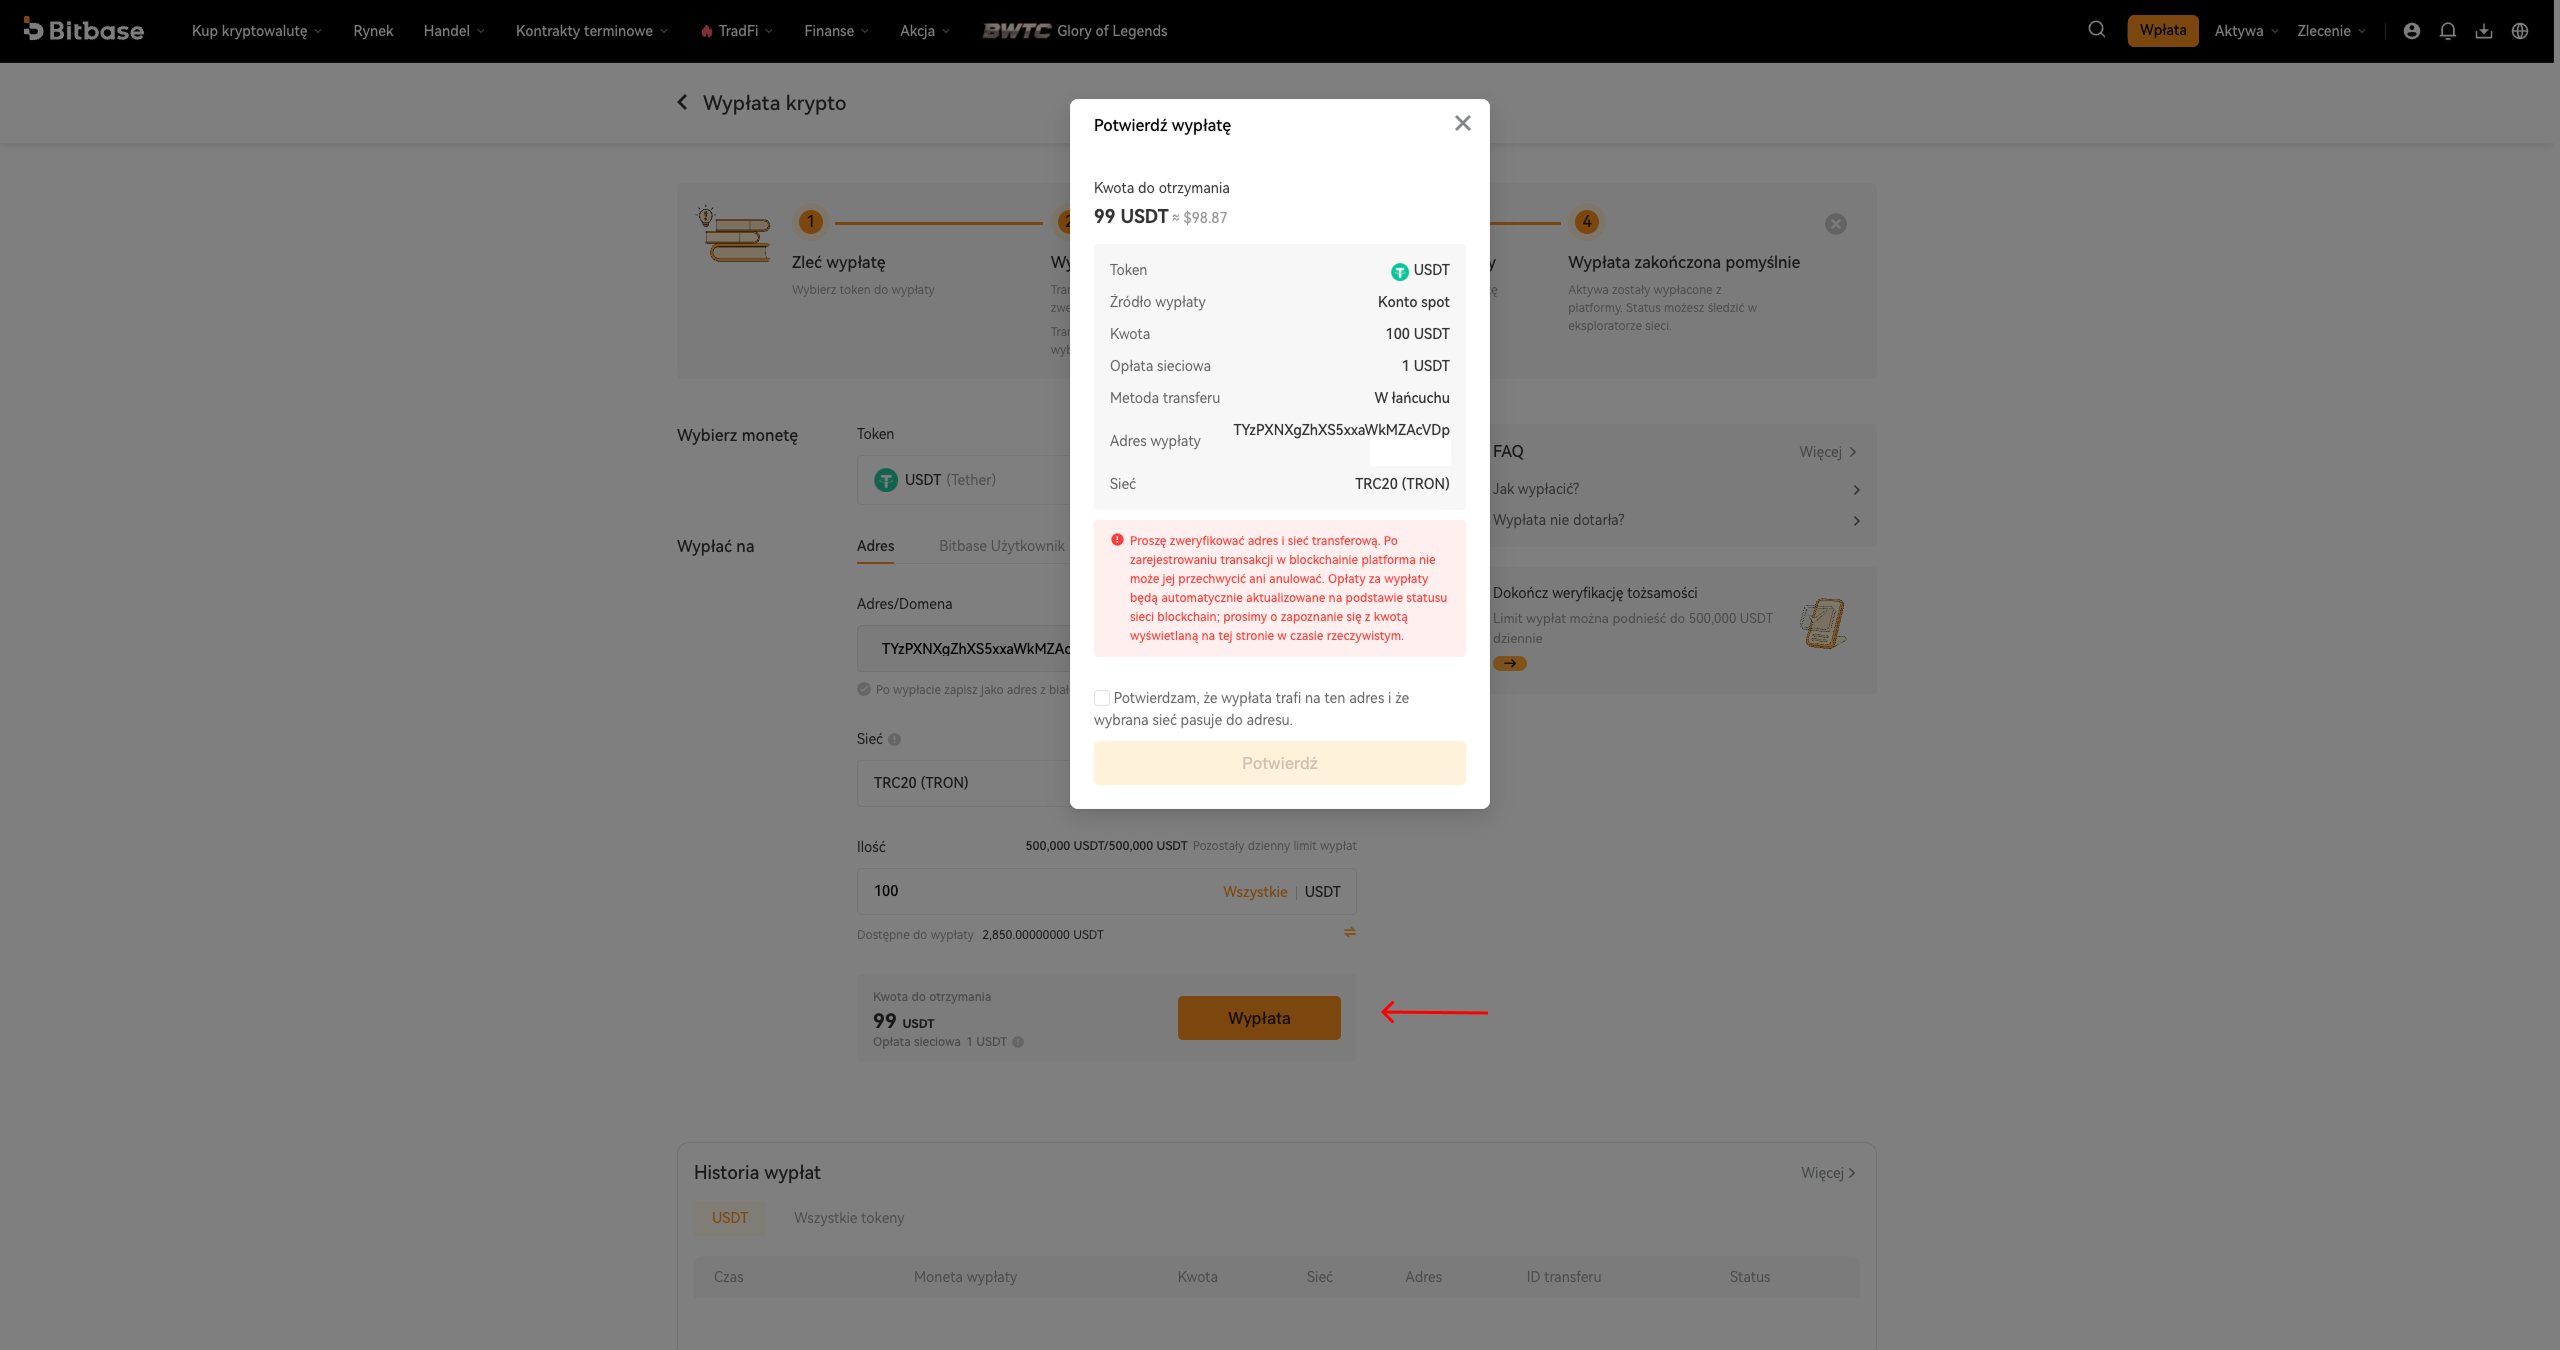Go back using the arrow beside Wypłata krypto
Screen dimensions: 2560x1350
pyautogui.click(x=682, y=102)
